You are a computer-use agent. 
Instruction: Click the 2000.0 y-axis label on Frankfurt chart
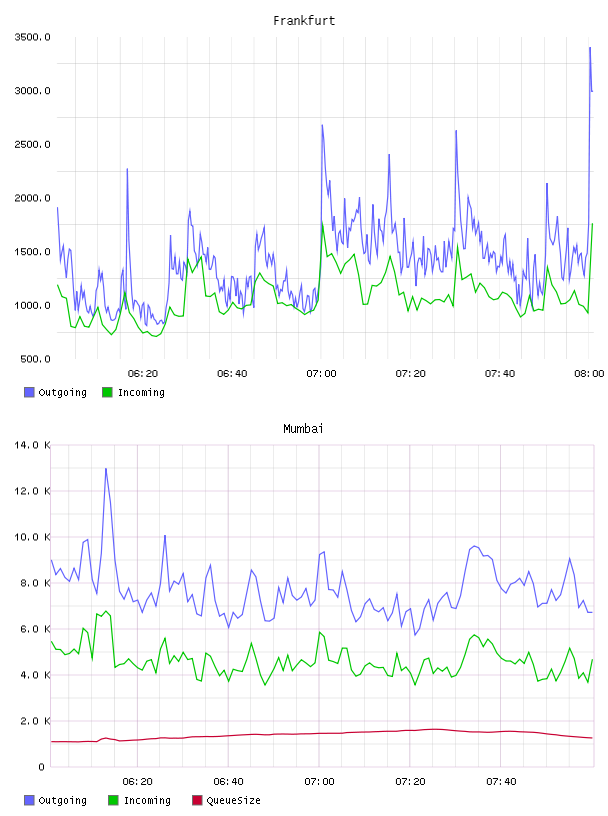(32, 198)
